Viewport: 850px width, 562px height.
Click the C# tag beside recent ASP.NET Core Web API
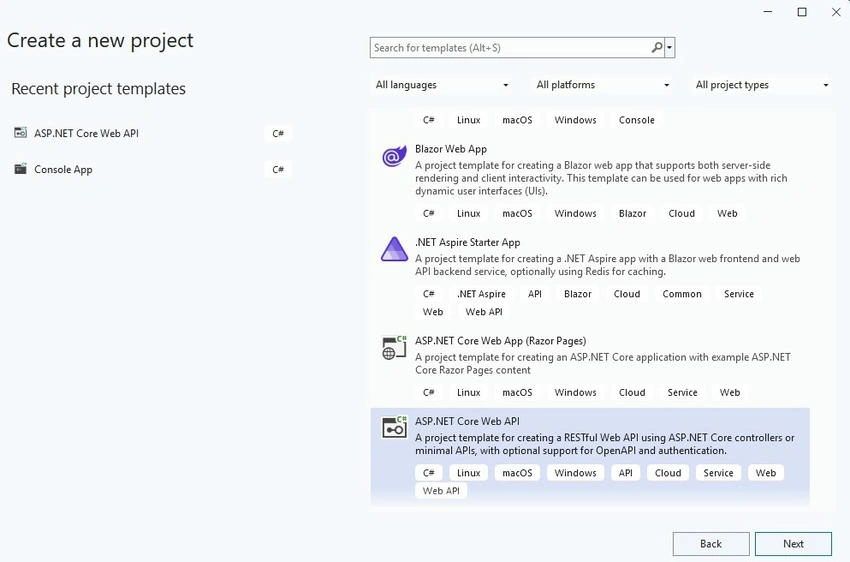tap(278, 133)
